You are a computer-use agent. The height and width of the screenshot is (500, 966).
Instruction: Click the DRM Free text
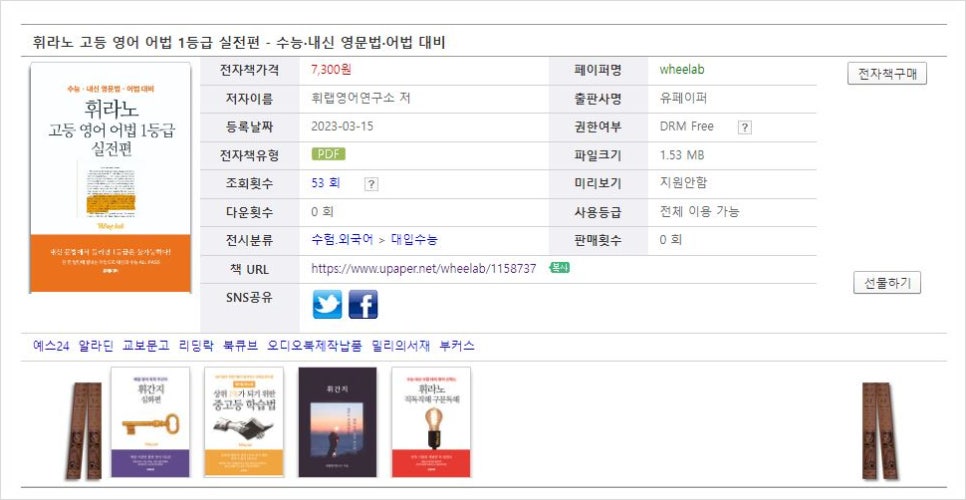pos(686,127)
